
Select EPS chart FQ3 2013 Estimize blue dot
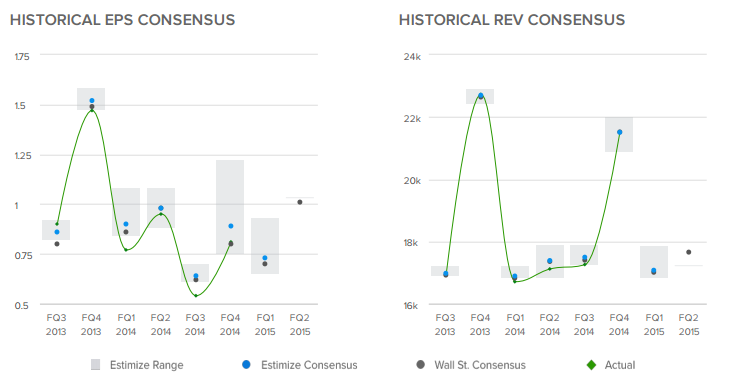(57, 232)
